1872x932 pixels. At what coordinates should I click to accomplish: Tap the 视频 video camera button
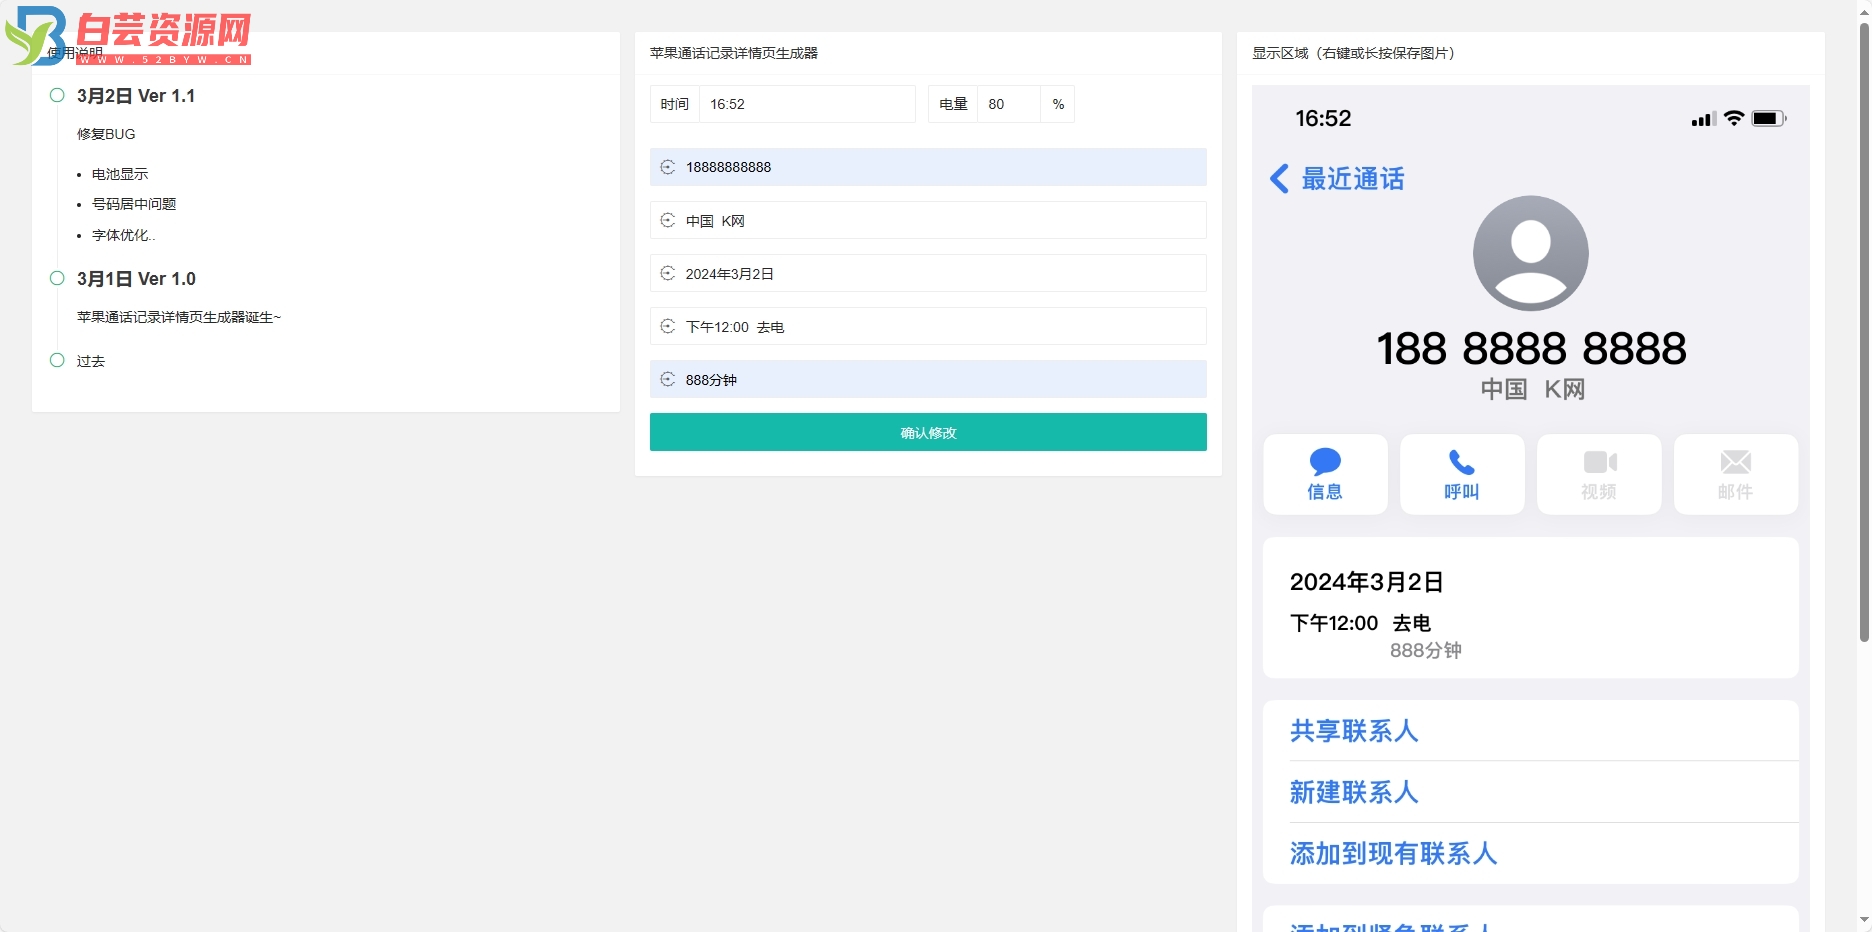1599,474
